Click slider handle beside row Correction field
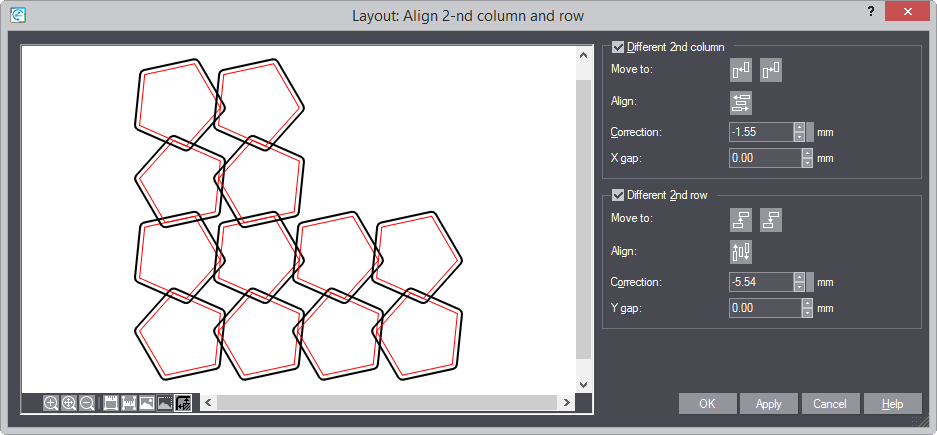 tap(810, 281)
